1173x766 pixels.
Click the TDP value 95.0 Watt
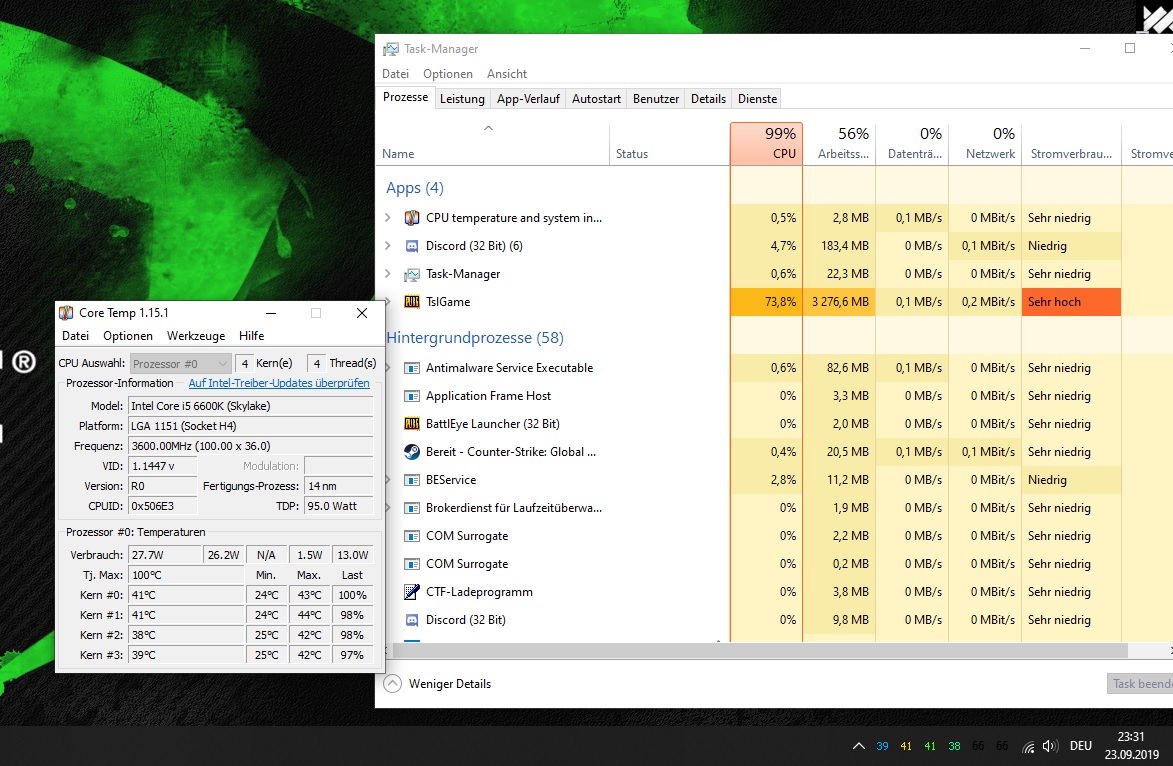[339, 506]
